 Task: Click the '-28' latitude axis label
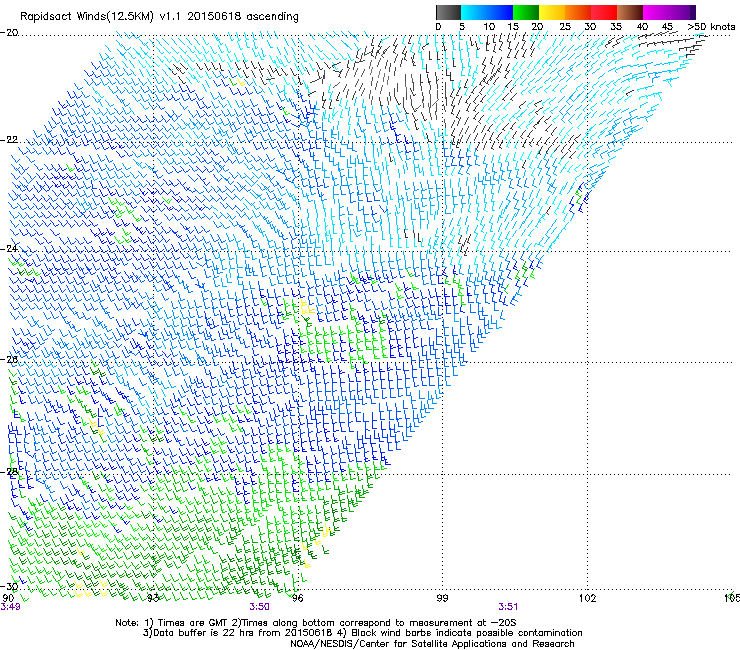pos(9,472)
